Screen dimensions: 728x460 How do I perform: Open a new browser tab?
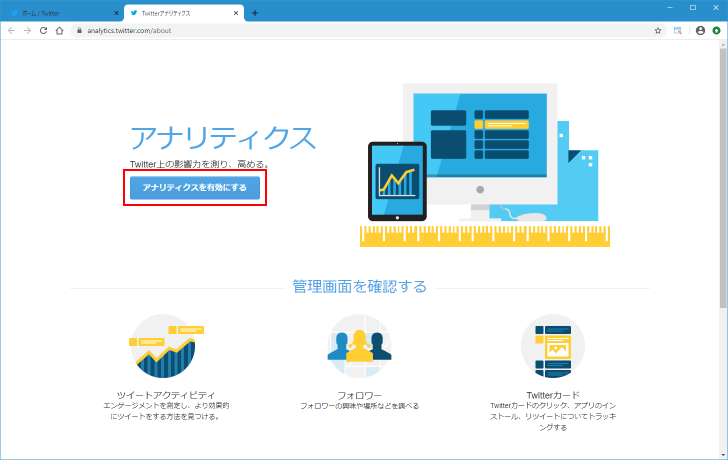coord(255,13)
